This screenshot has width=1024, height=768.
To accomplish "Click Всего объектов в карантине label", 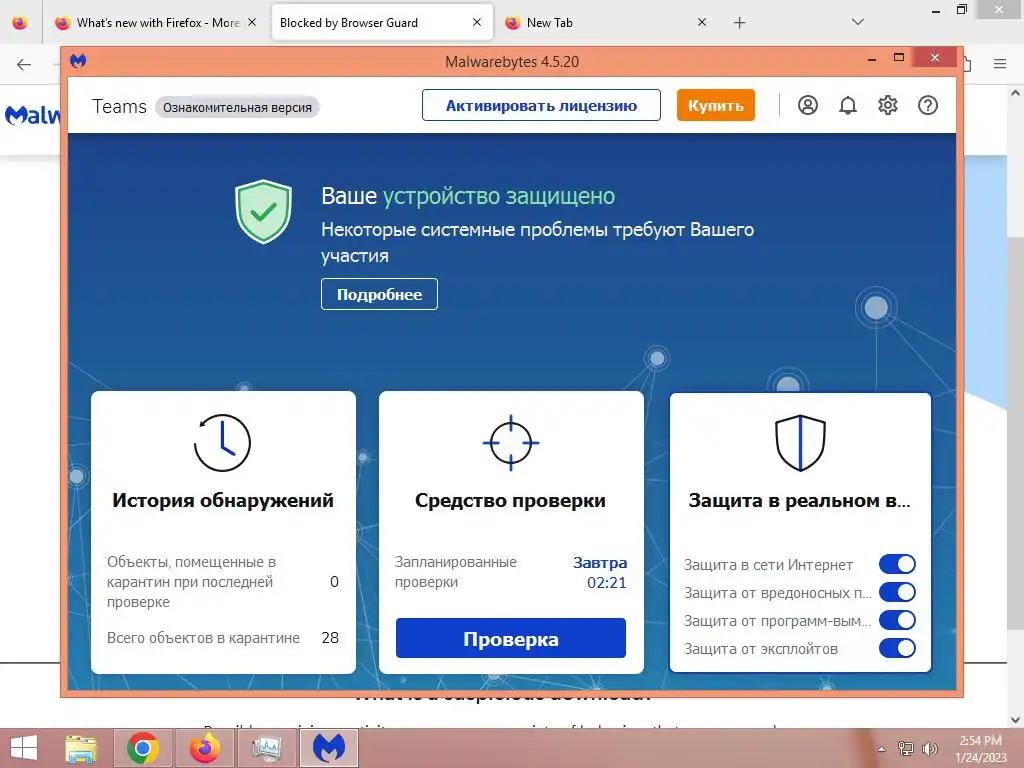I will point(203,638).
